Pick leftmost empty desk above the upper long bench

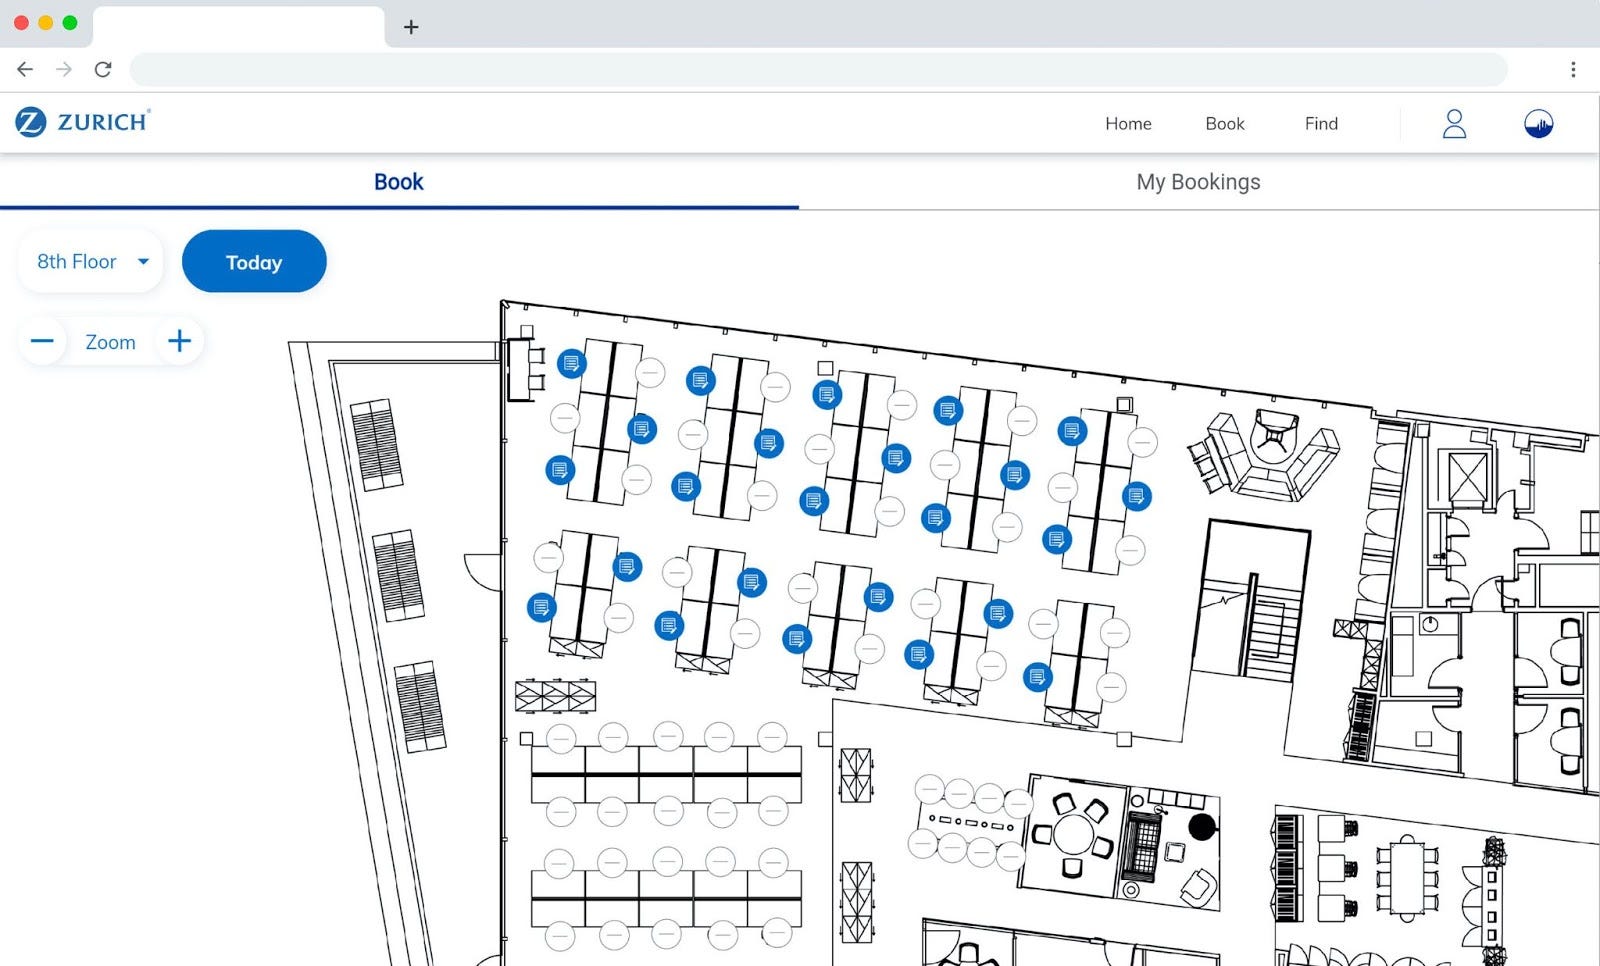(561, 739)
